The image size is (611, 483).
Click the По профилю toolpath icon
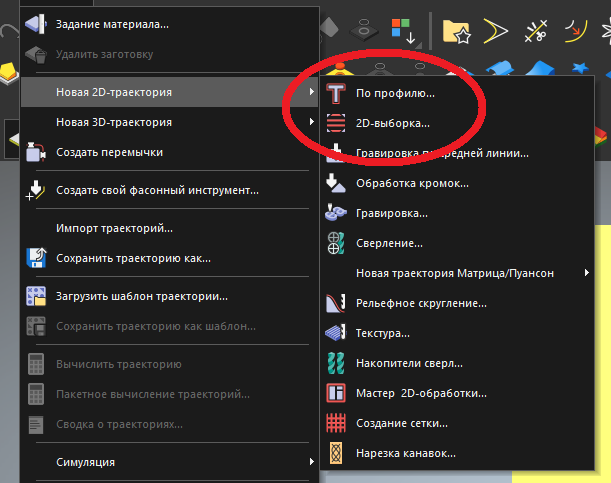click(336, 93)
